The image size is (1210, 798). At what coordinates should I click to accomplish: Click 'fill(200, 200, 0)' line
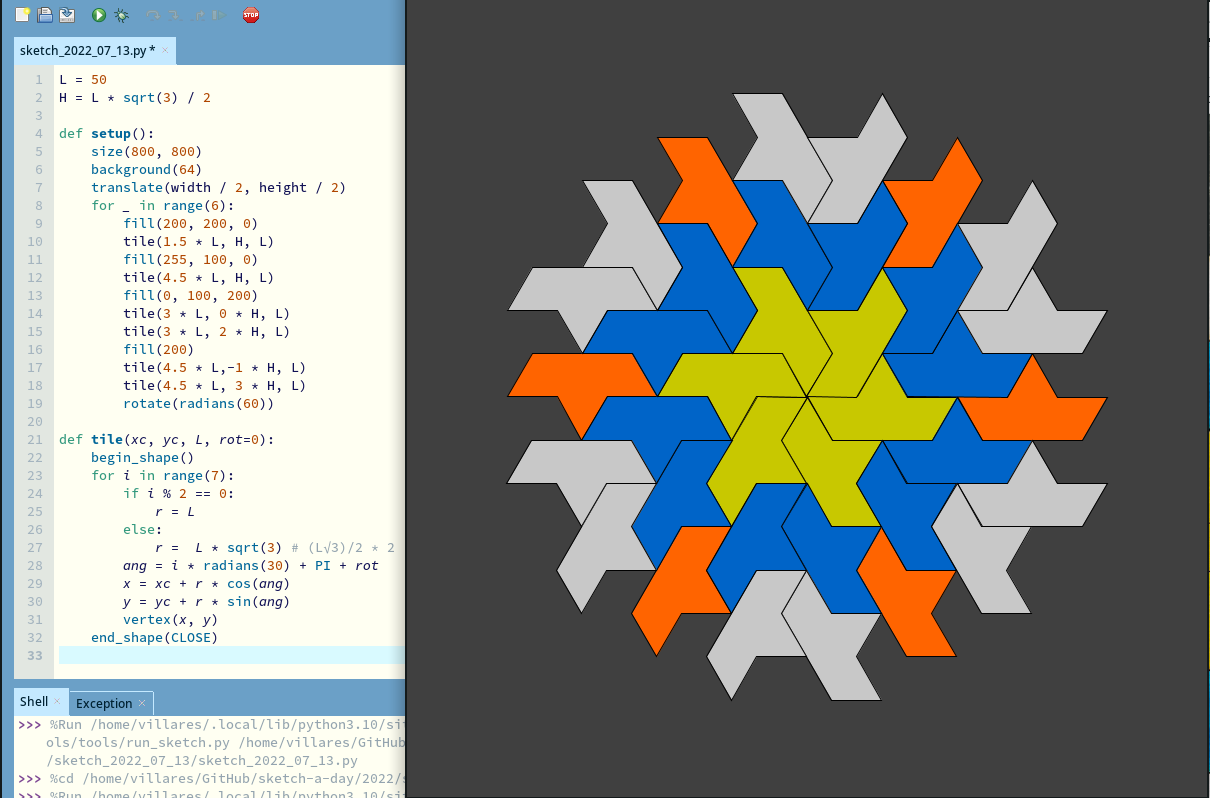click(191, 223)
